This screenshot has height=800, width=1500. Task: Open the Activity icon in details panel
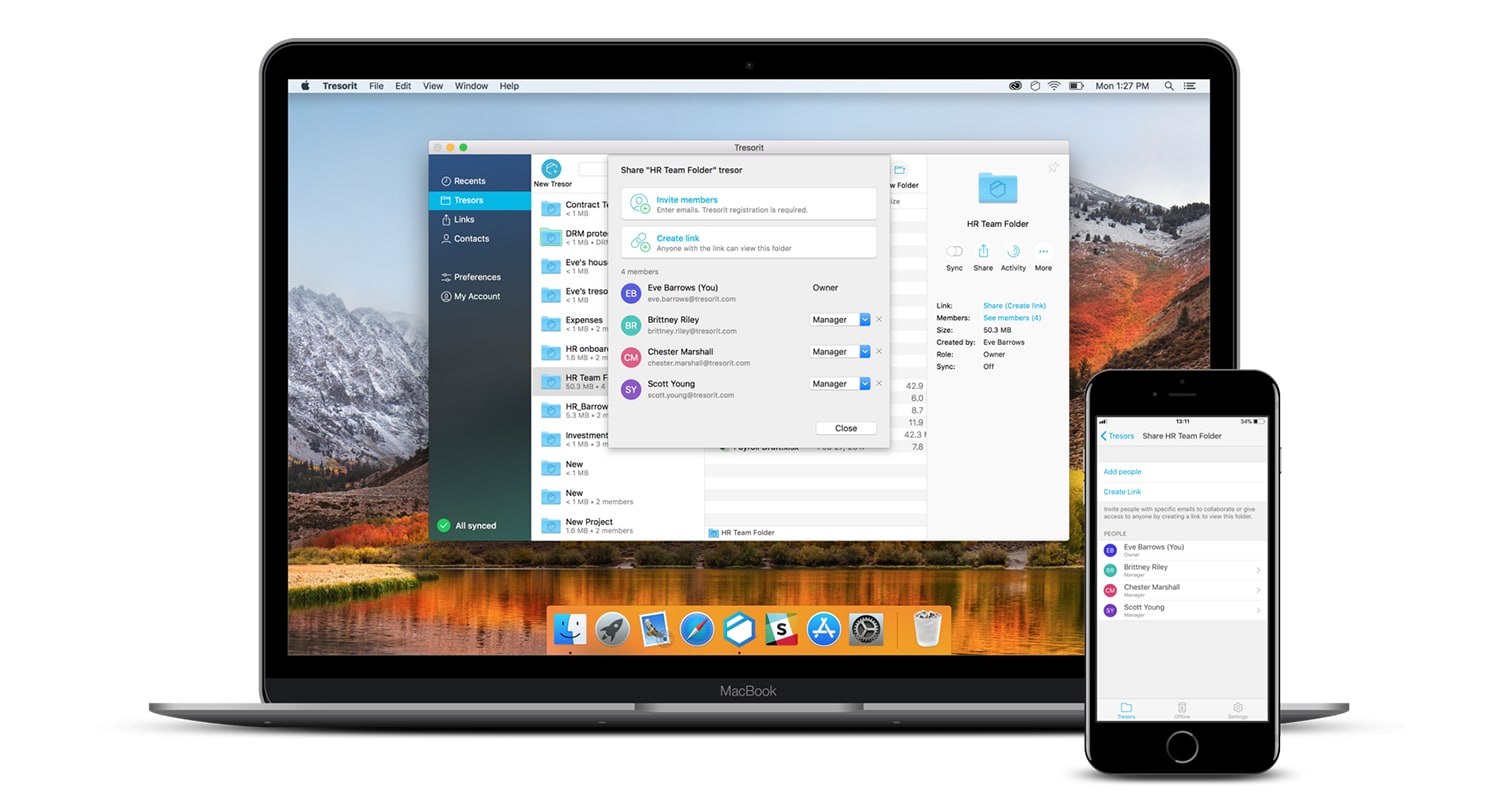[1013, 252]
